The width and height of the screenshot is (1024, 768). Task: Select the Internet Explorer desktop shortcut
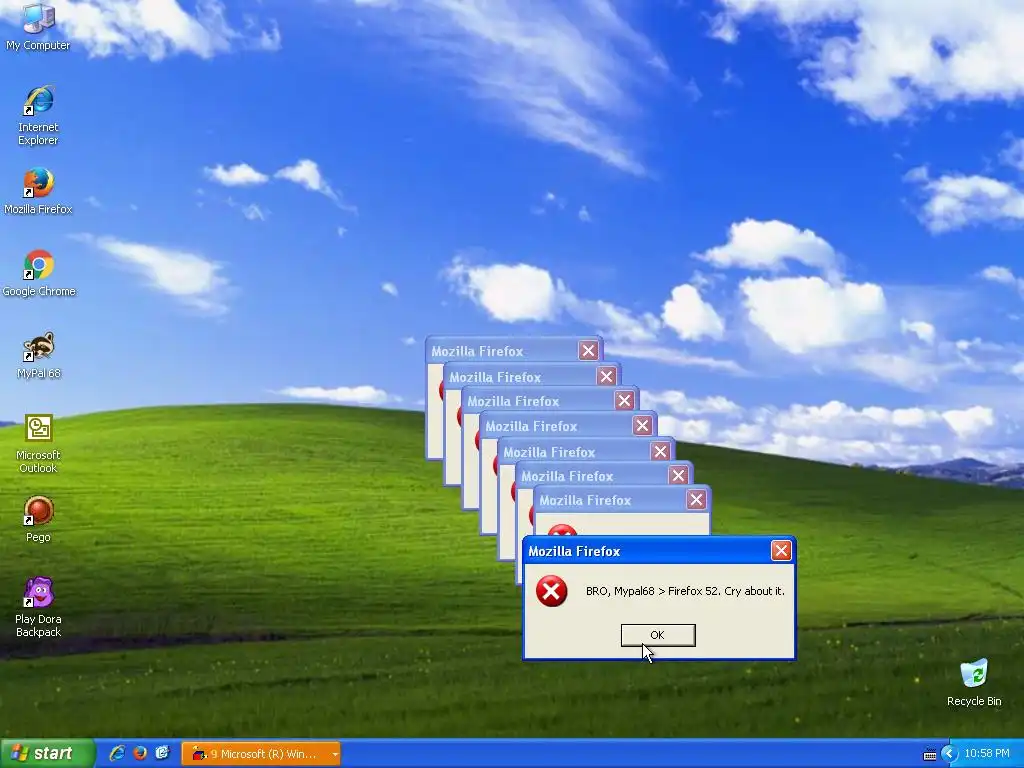pyautogui.click(x=38, y=115)
